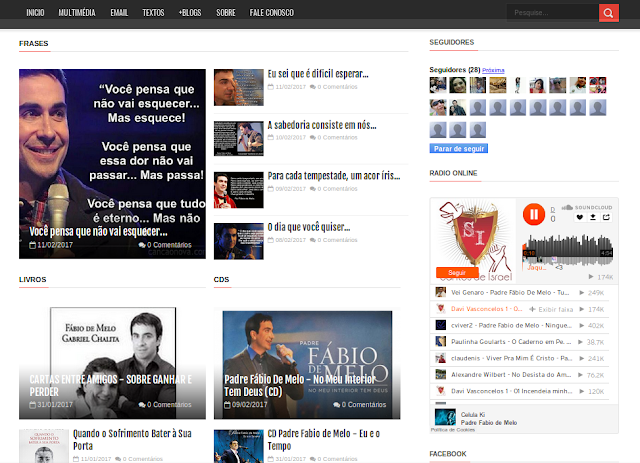Screen dimensions: 640x463
Task: Click 0 Comentários under A sabedoria consiste
Action: (333, 138)
